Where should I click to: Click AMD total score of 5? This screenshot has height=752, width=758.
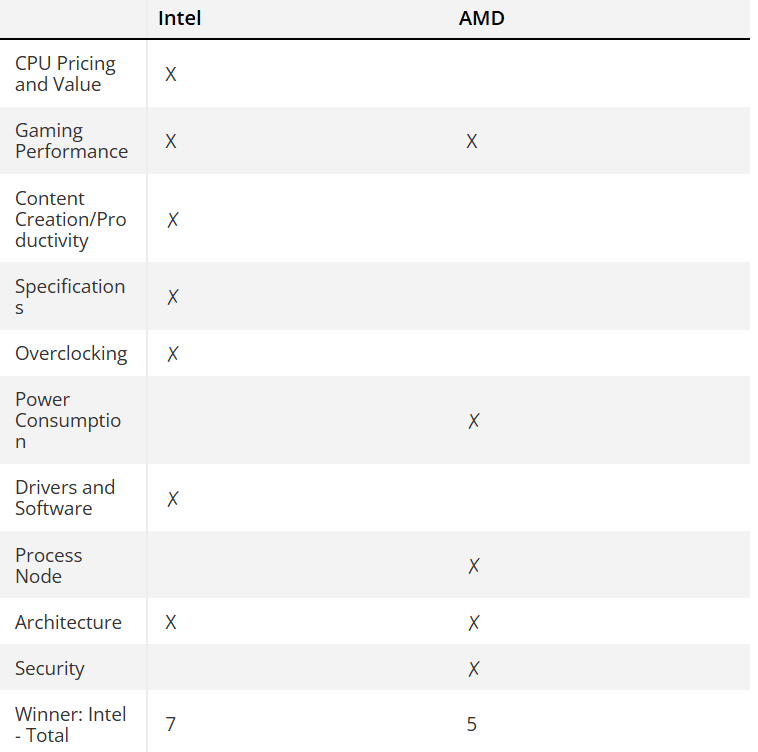click(472, 724)
